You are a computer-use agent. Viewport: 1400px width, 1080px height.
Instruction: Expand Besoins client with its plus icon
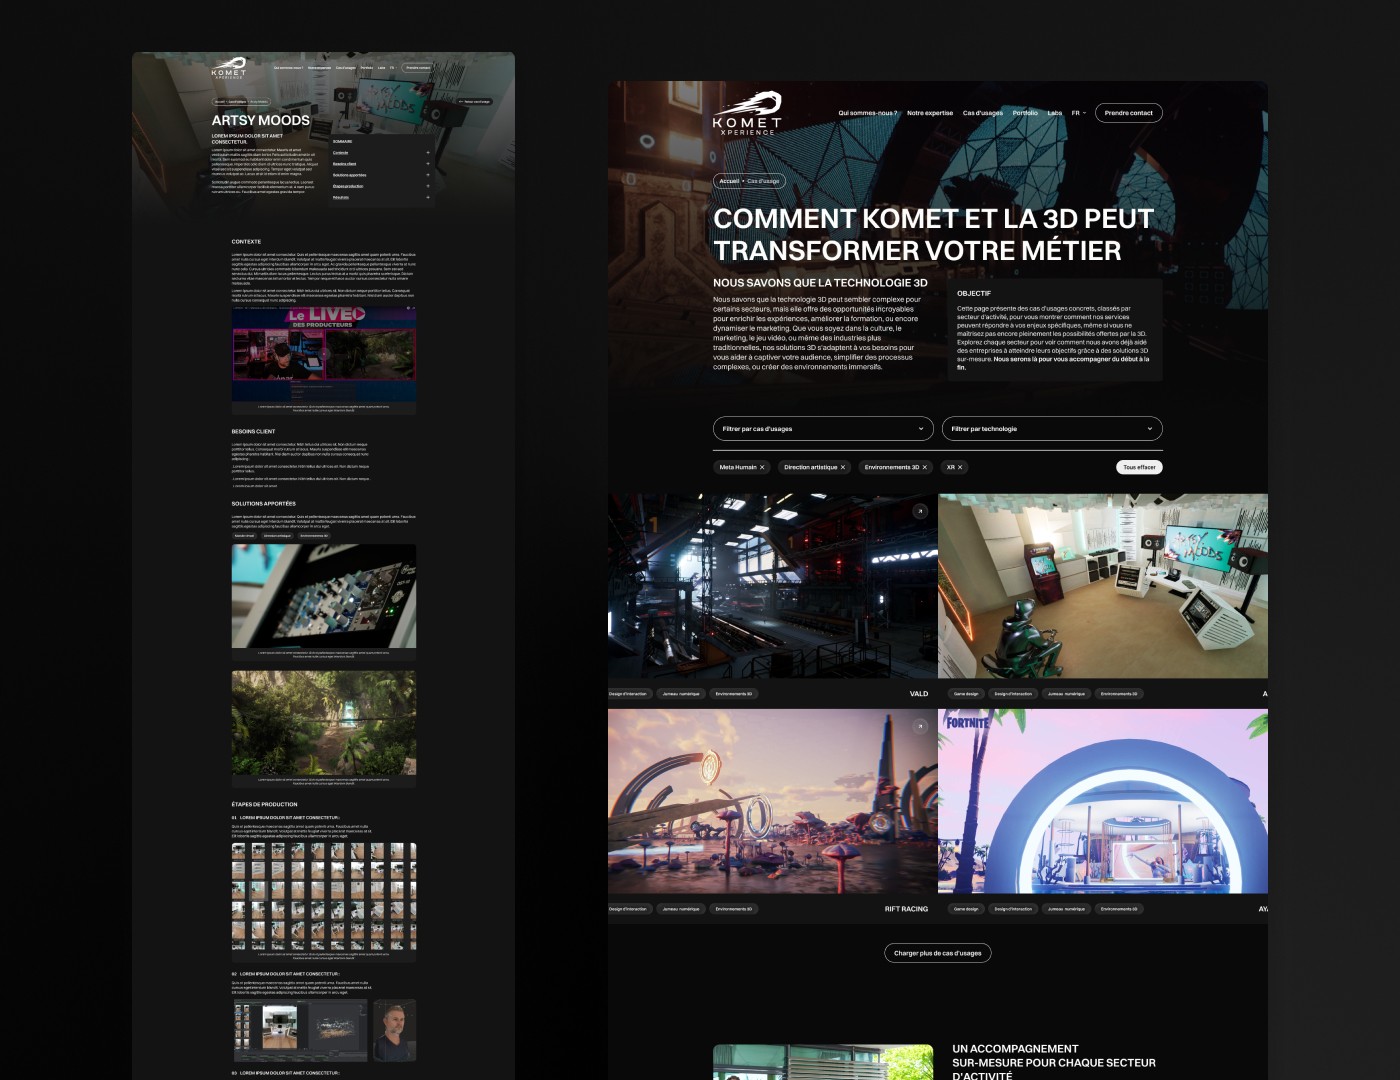point(428,164)
